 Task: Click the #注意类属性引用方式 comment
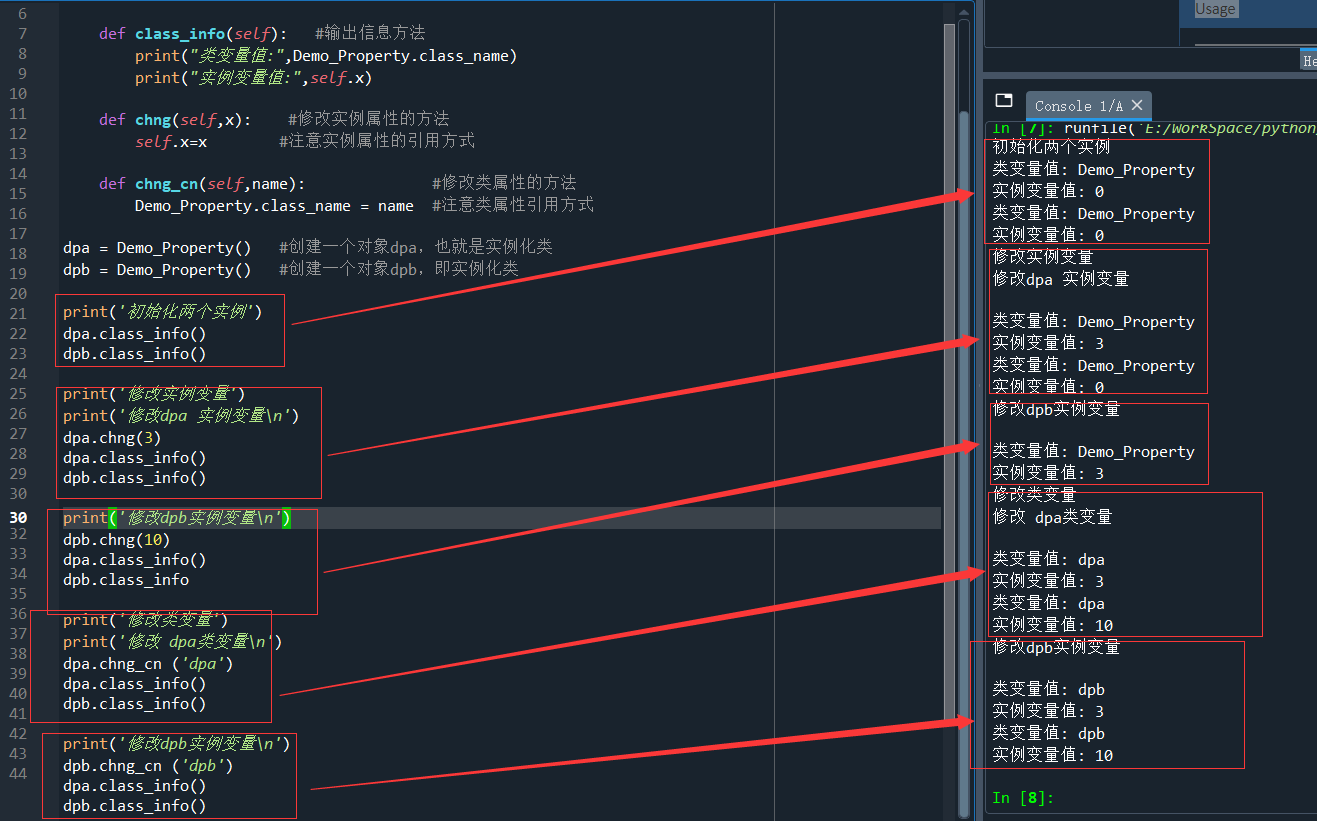tap(513, 205)
